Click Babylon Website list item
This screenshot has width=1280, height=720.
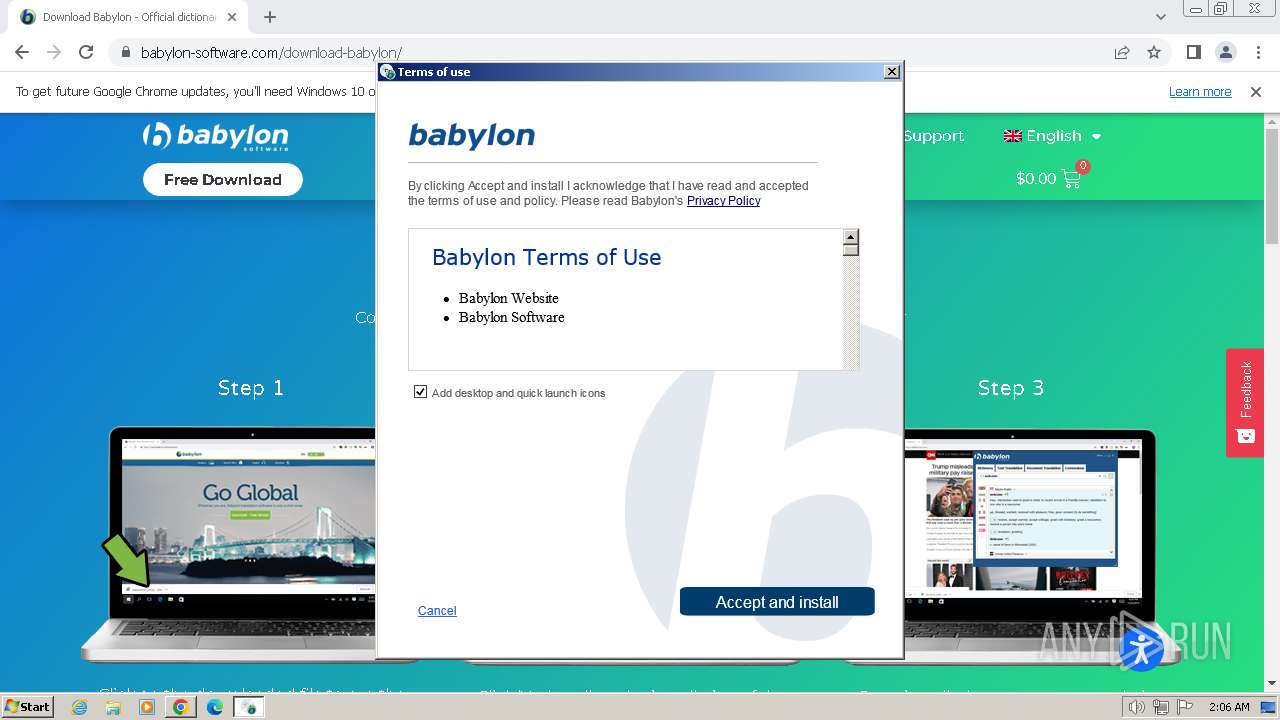point(508,298)
